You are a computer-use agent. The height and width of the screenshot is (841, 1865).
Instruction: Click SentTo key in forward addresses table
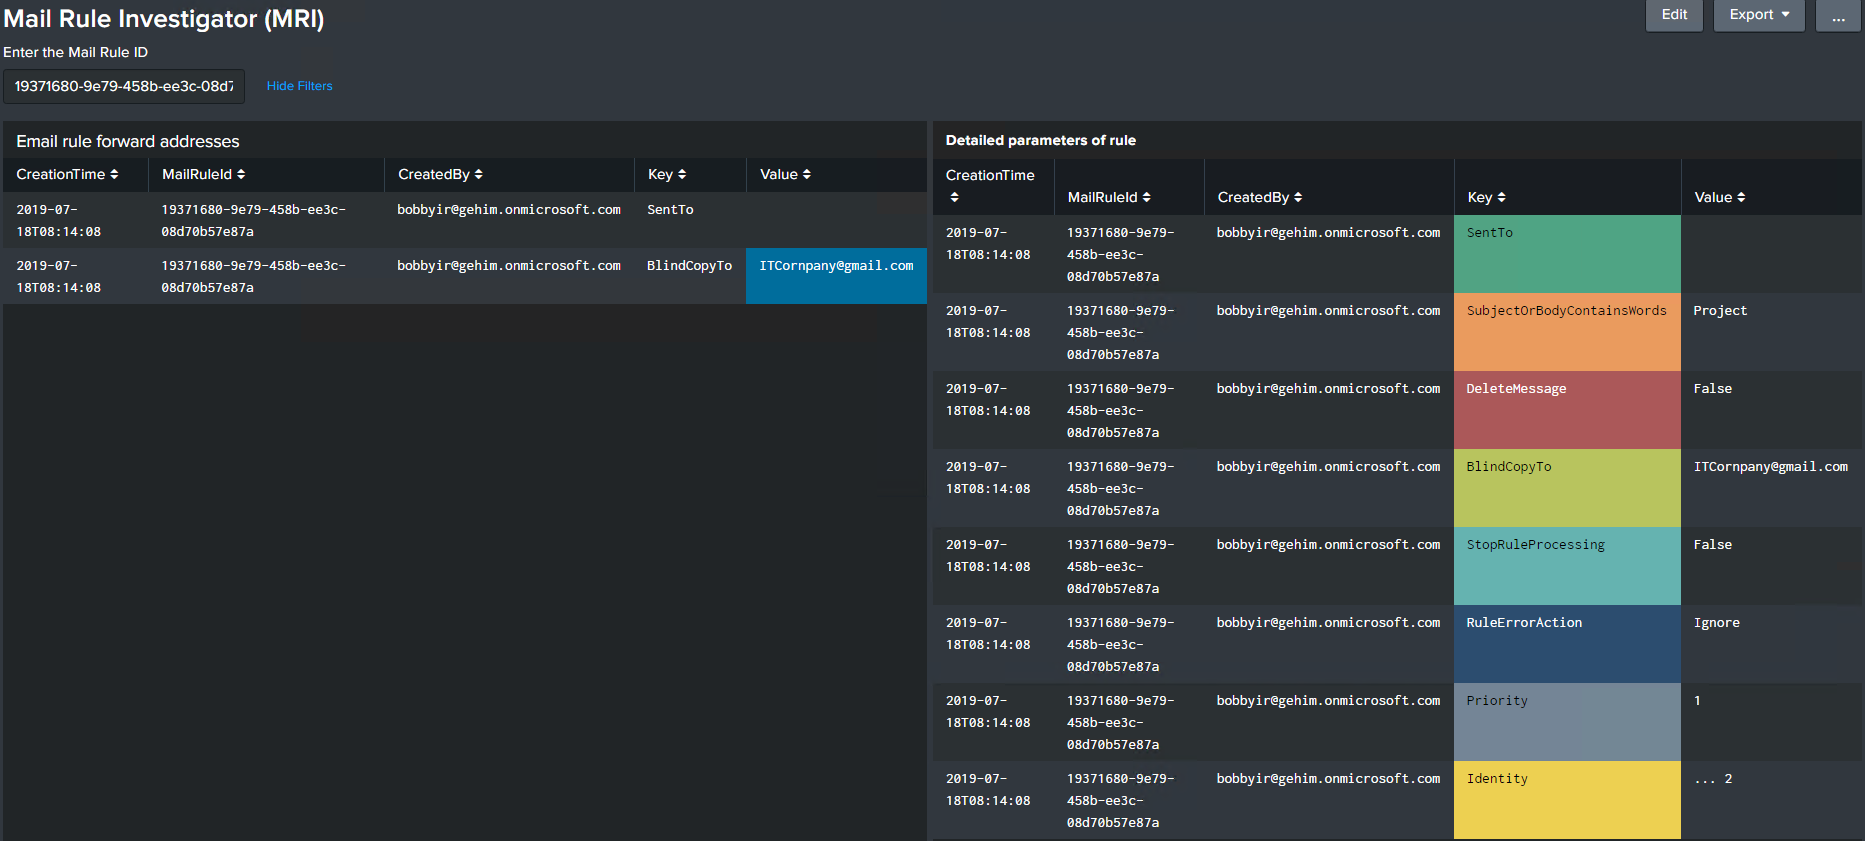click(x=670, y=209)
